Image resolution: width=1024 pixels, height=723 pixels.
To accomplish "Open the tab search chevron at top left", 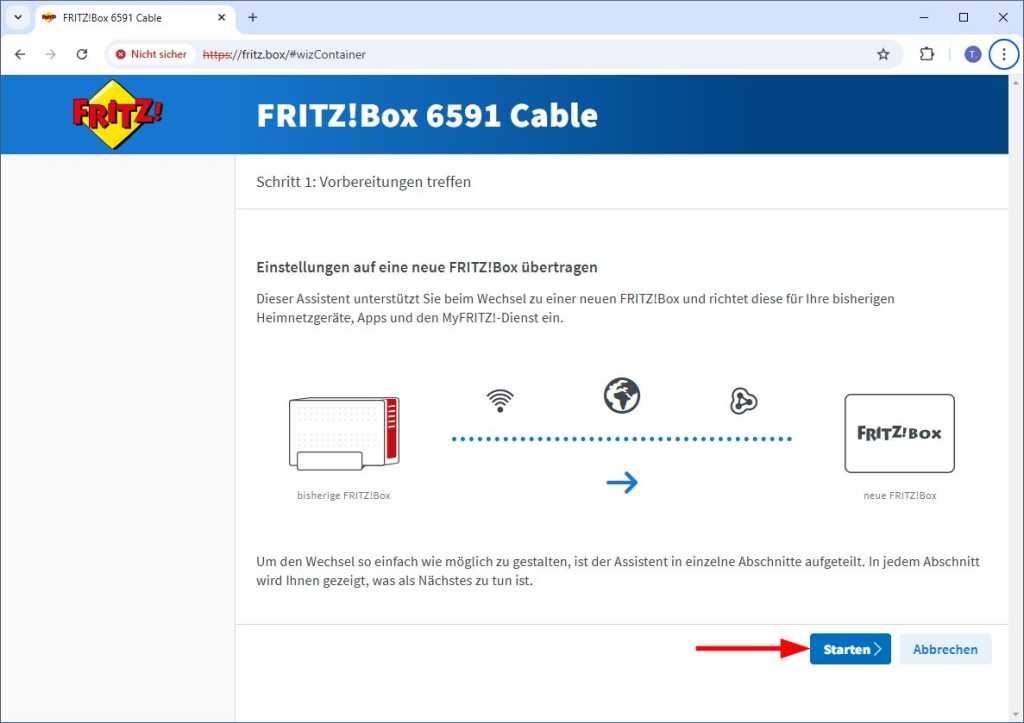I will click(x=17, y=17).
